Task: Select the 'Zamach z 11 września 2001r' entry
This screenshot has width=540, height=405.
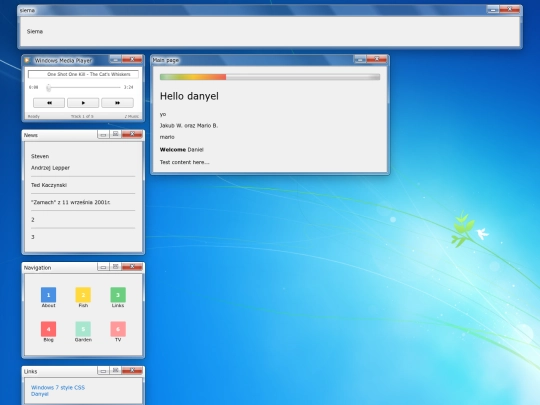Action: coord(71,202)
